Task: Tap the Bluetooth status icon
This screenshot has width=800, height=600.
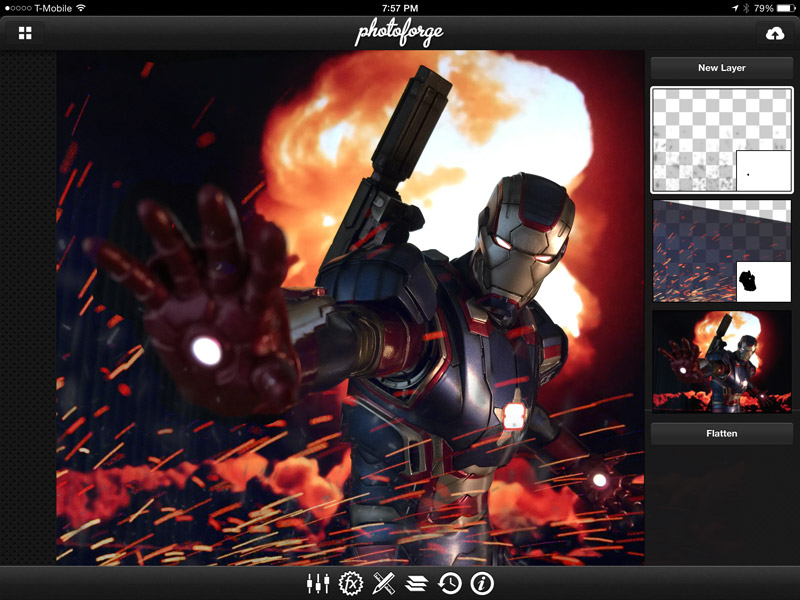Action: pos(745,8)
